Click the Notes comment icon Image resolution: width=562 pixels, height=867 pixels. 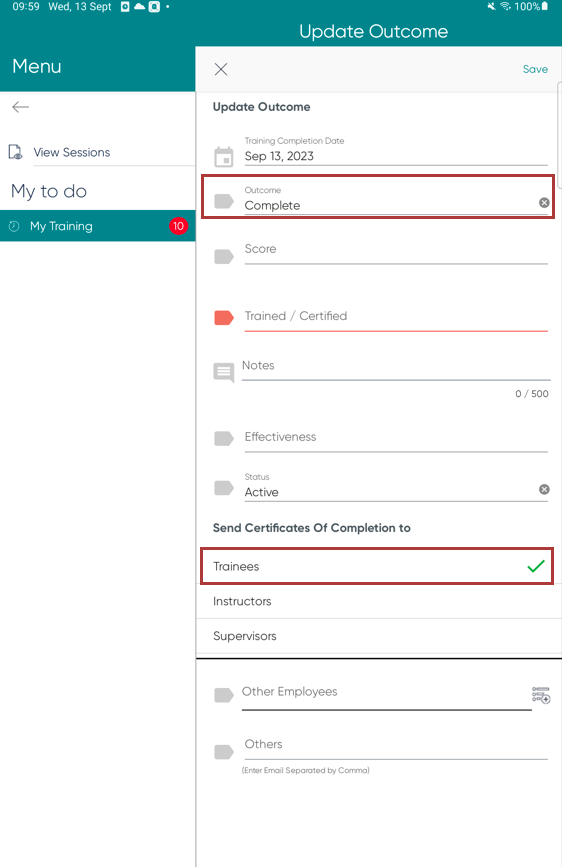(224, 373)
